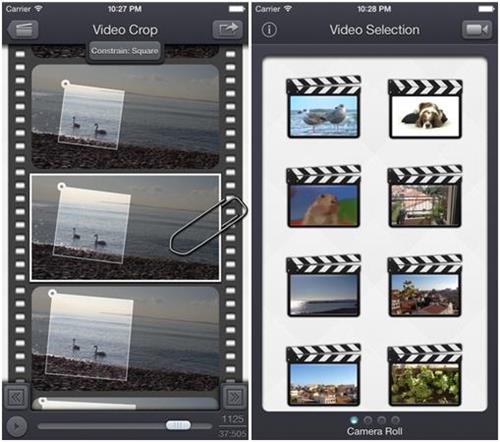
Task: Click the crop handle on the middle frame
Action: 61,187
